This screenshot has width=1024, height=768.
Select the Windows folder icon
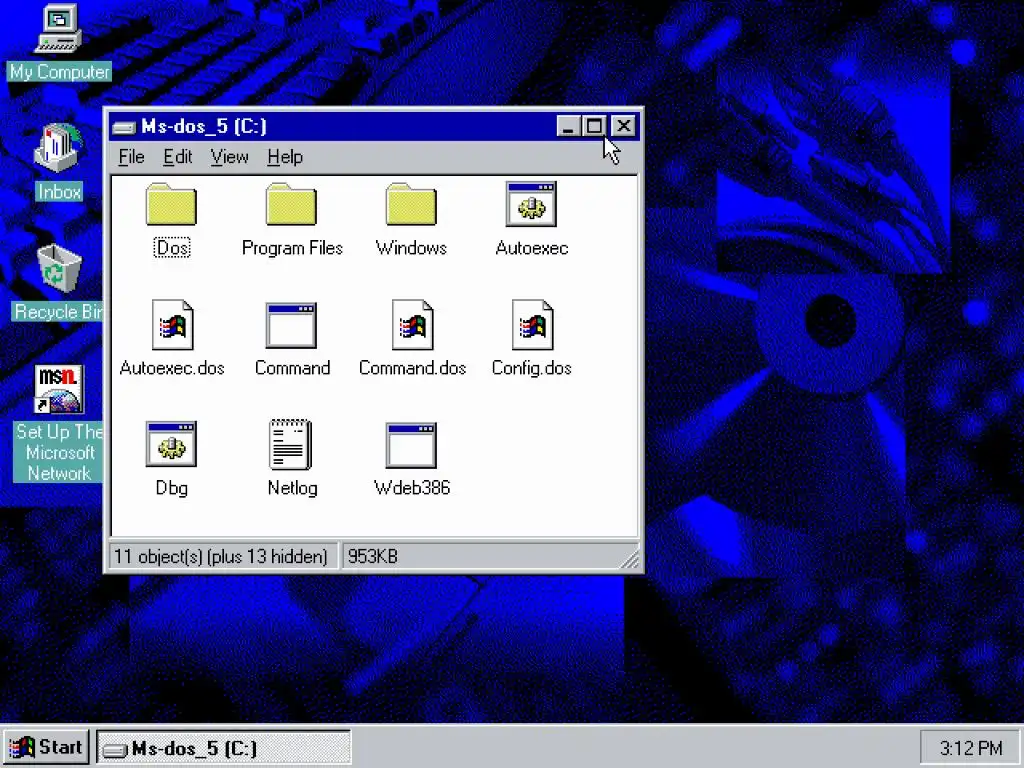411,204
